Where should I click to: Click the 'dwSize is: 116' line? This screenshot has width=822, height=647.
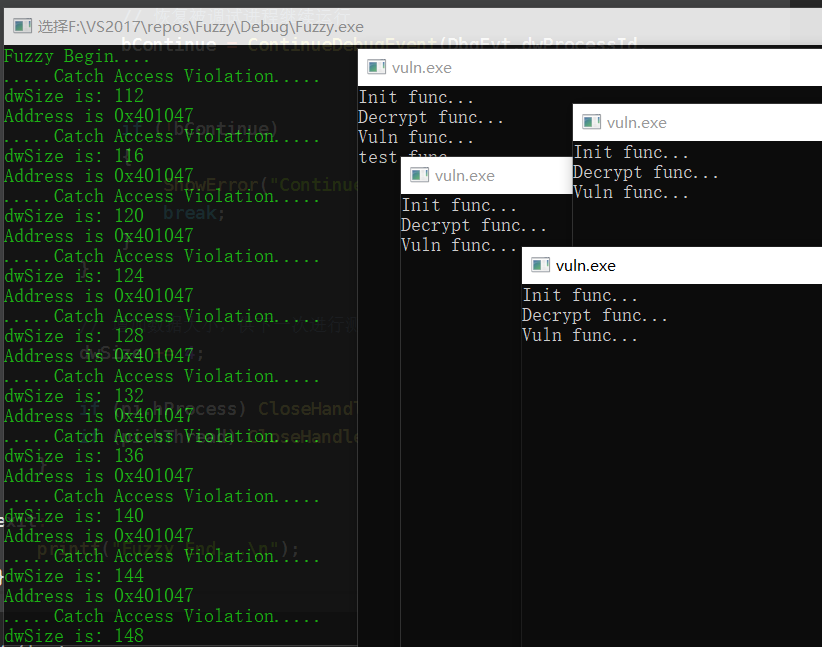point(74,156)
